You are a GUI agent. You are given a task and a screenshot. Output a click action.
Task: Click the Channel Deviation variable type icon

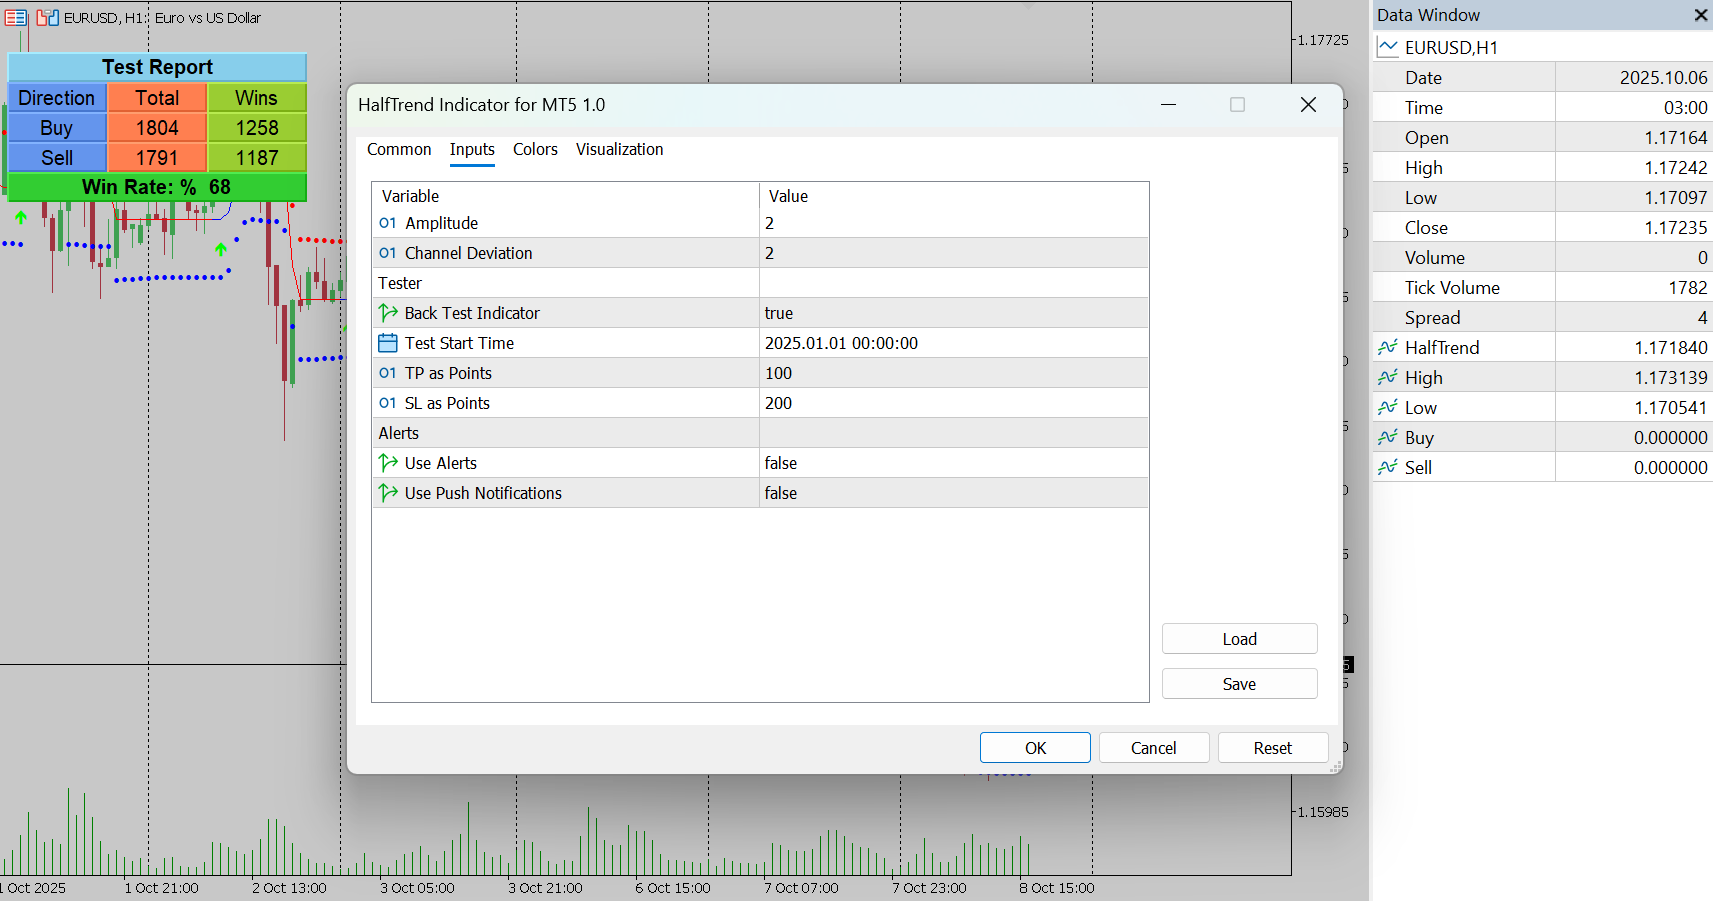coord(388,253)
